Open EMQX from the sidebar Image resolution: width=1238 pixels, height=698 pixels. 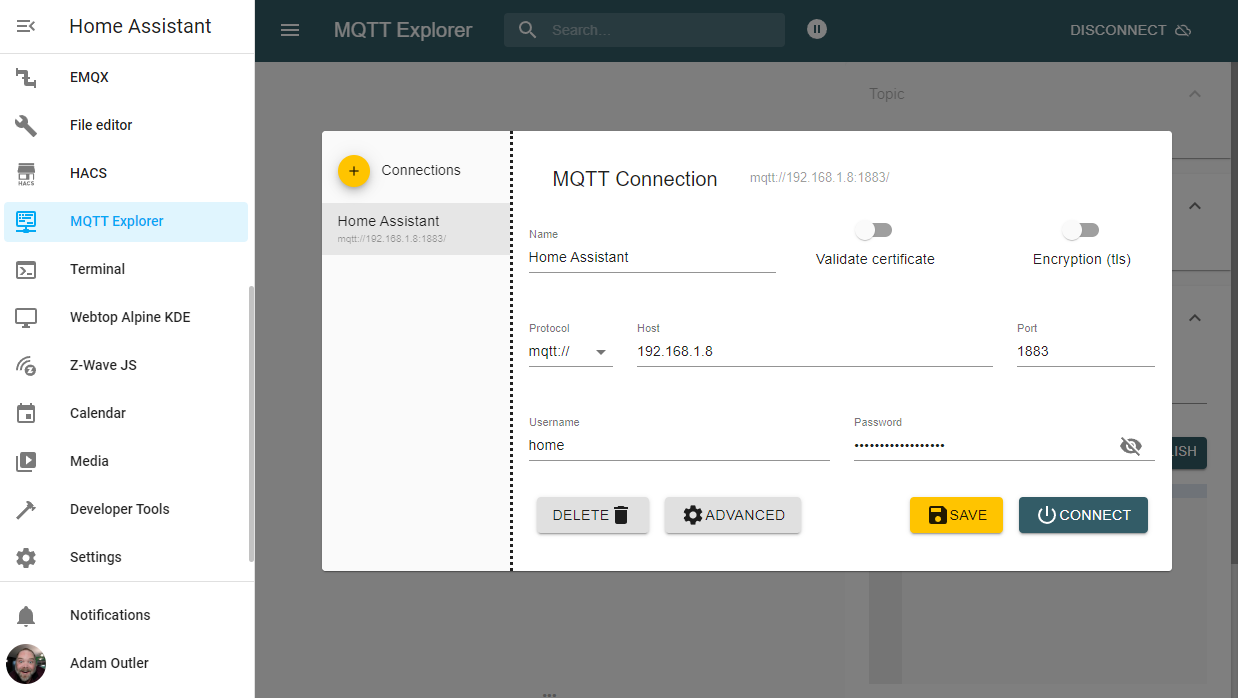126,77
